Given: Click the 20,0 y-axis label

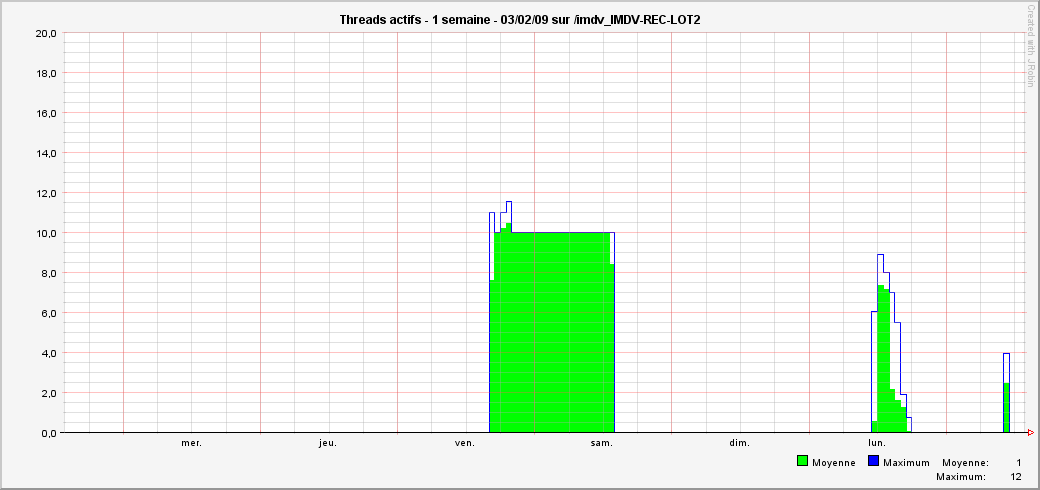Looking at the screenshot, I should (x=45, y=33).
